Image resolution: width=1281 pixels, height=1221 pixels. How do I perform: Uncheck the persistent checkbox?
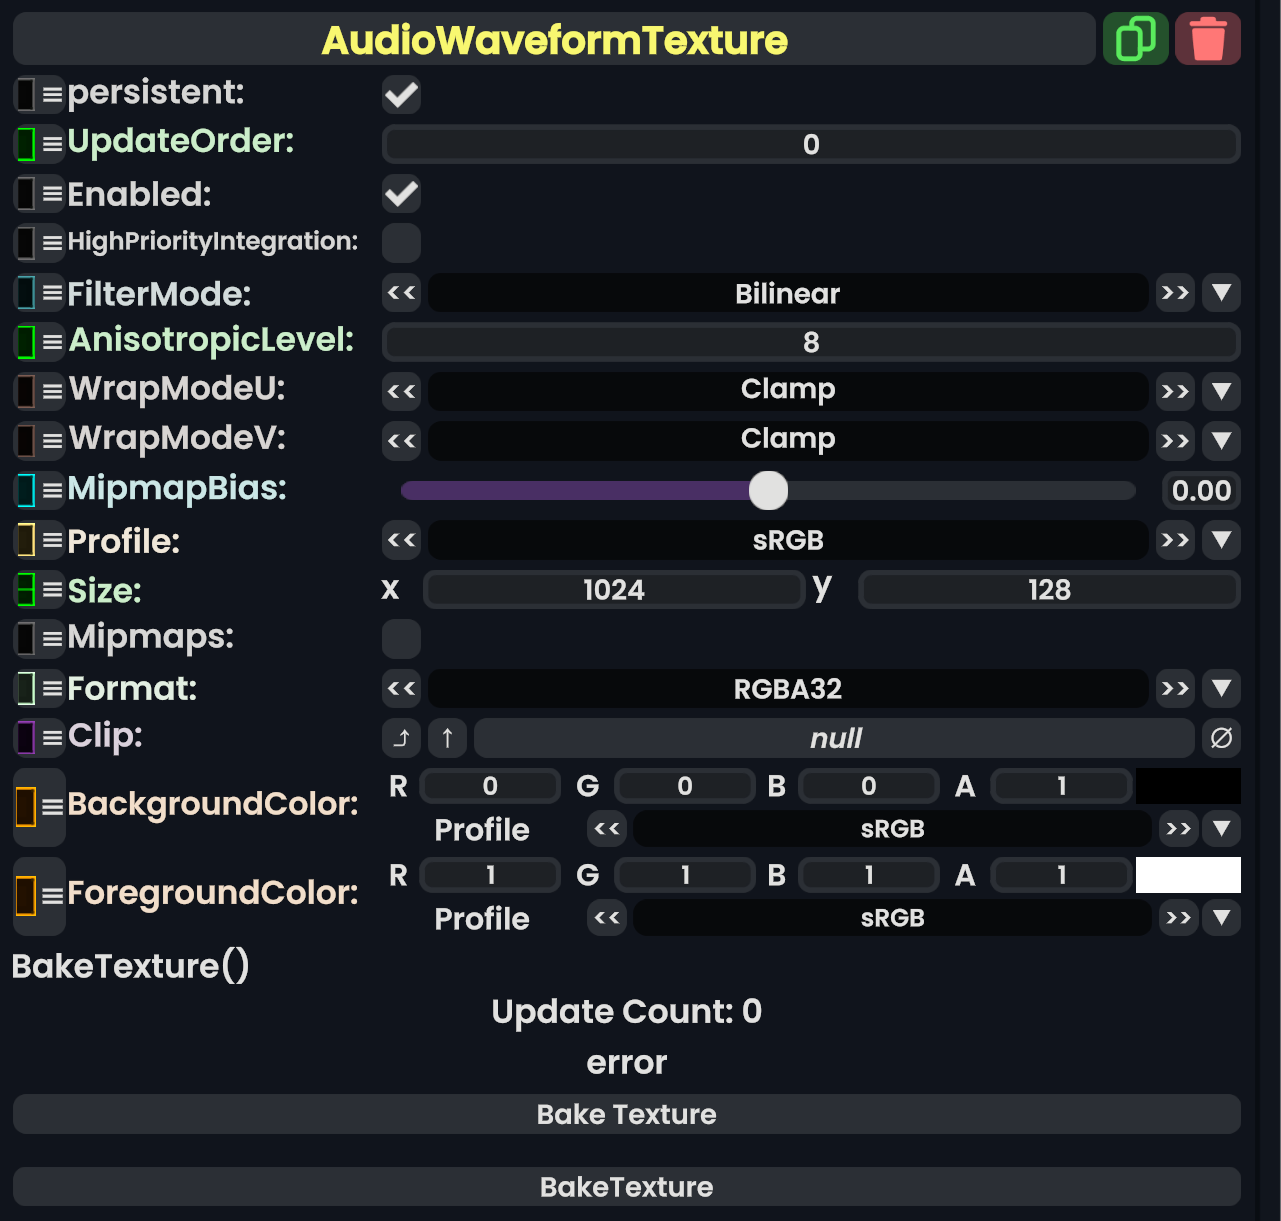click(401, 95)
